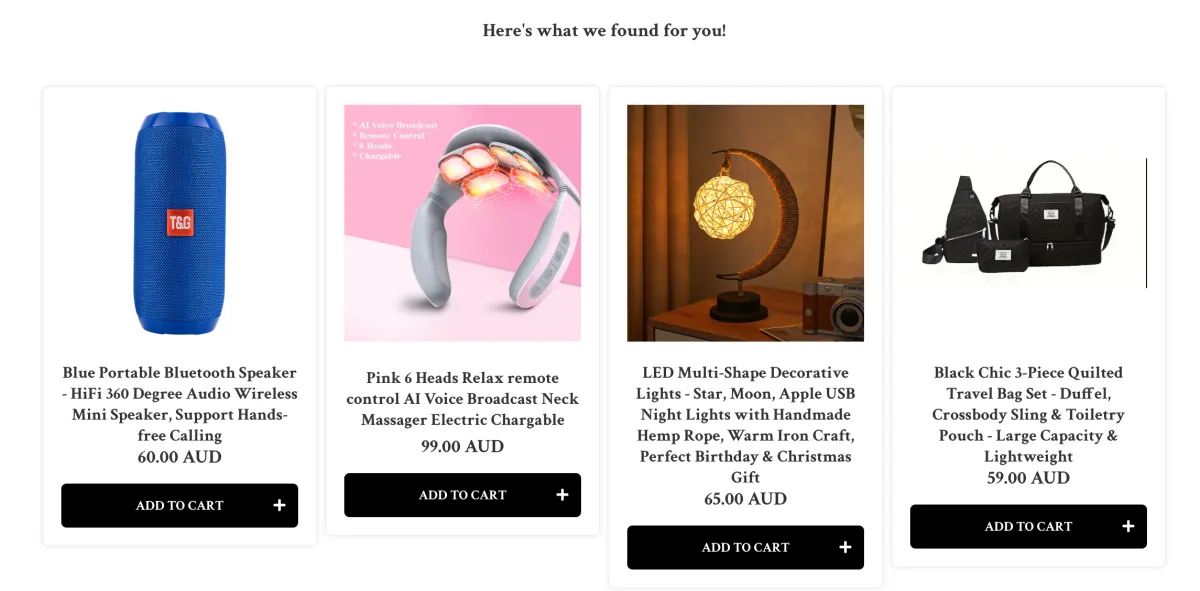Open Pink 6 Heads Relax Neck Massager title
The width and height of the screenshot is (1200, 591).
[x=462, y=399]
